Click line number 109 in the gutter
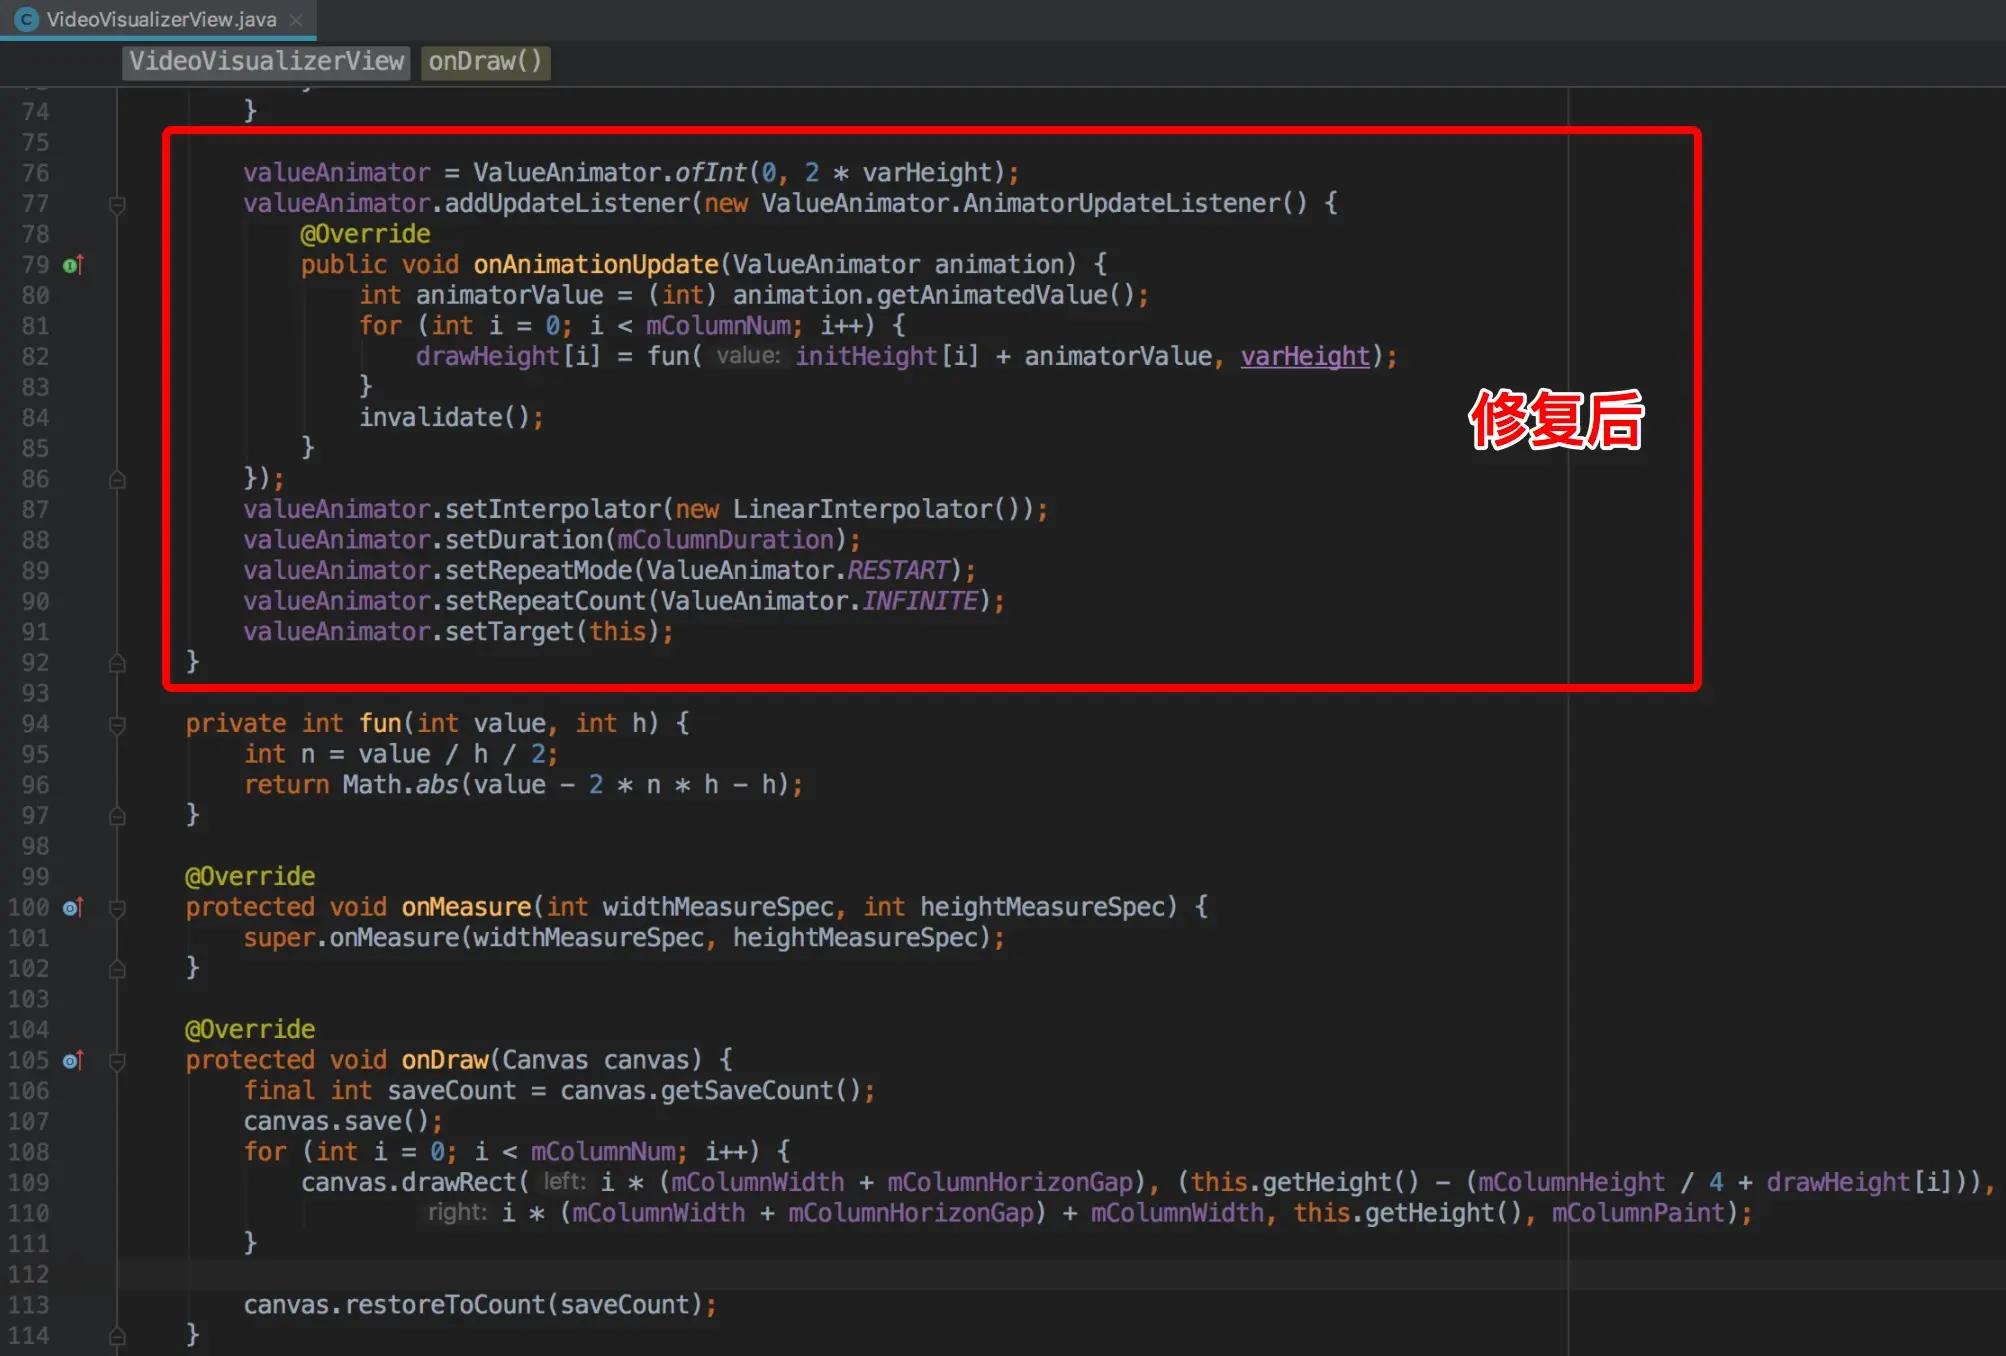2006x1356 pixels. 28,1183
